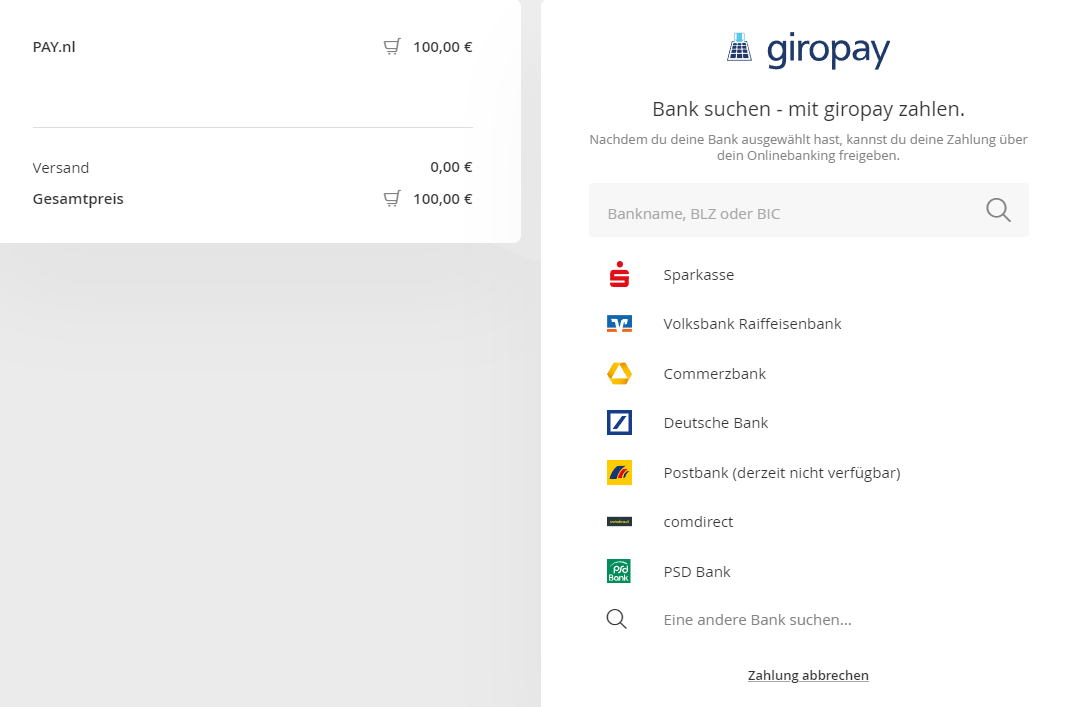Focus the 'Bankname, BLZ oder BIC' search field
1065x707 pixels.
click(808, 210)
